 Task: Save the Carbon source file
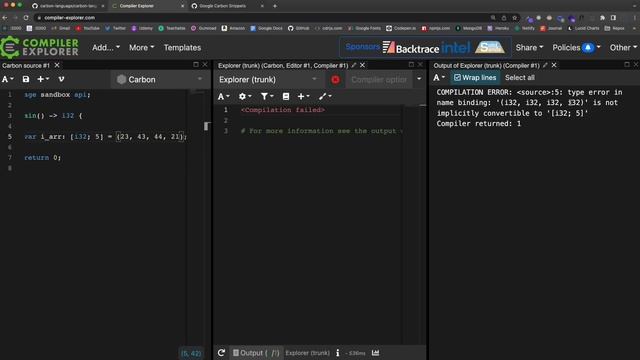coord(26,79)
